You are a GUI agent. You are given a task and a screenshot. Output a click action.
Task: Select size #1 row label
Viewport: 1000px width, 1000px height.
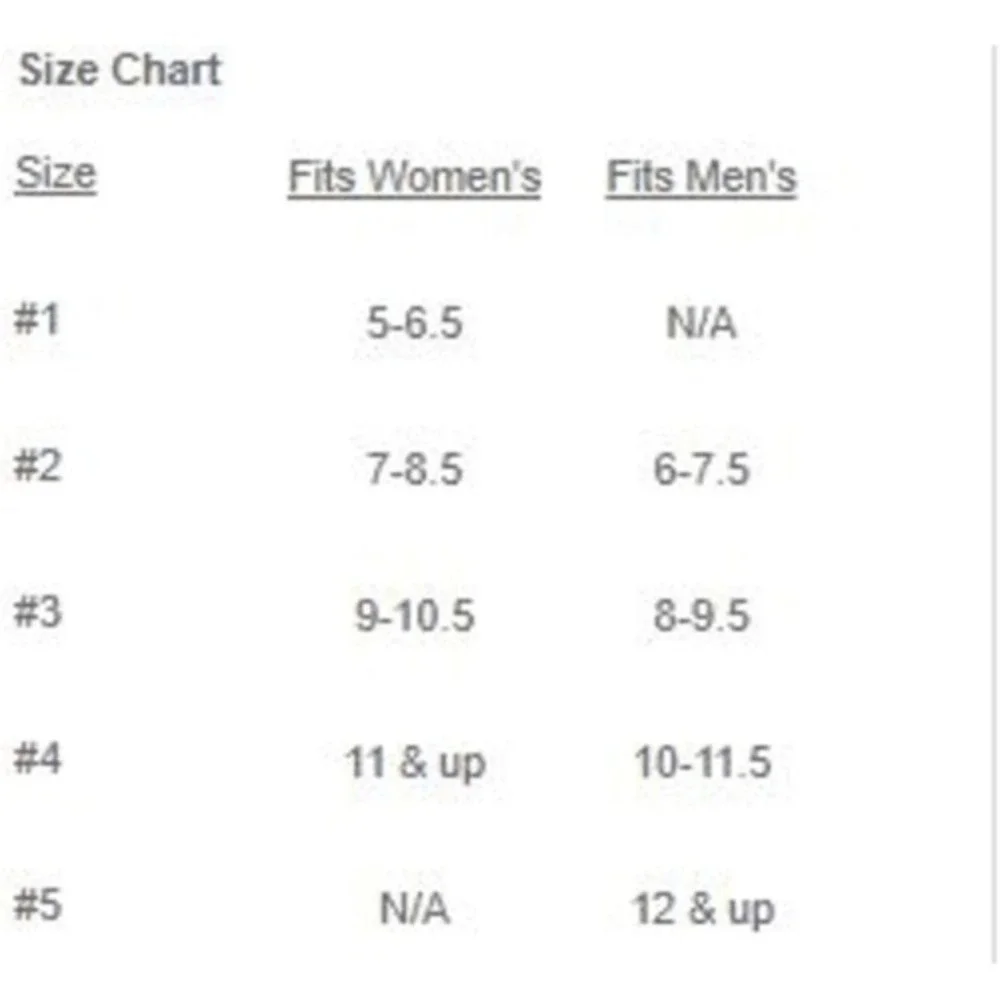click(37, 319)
